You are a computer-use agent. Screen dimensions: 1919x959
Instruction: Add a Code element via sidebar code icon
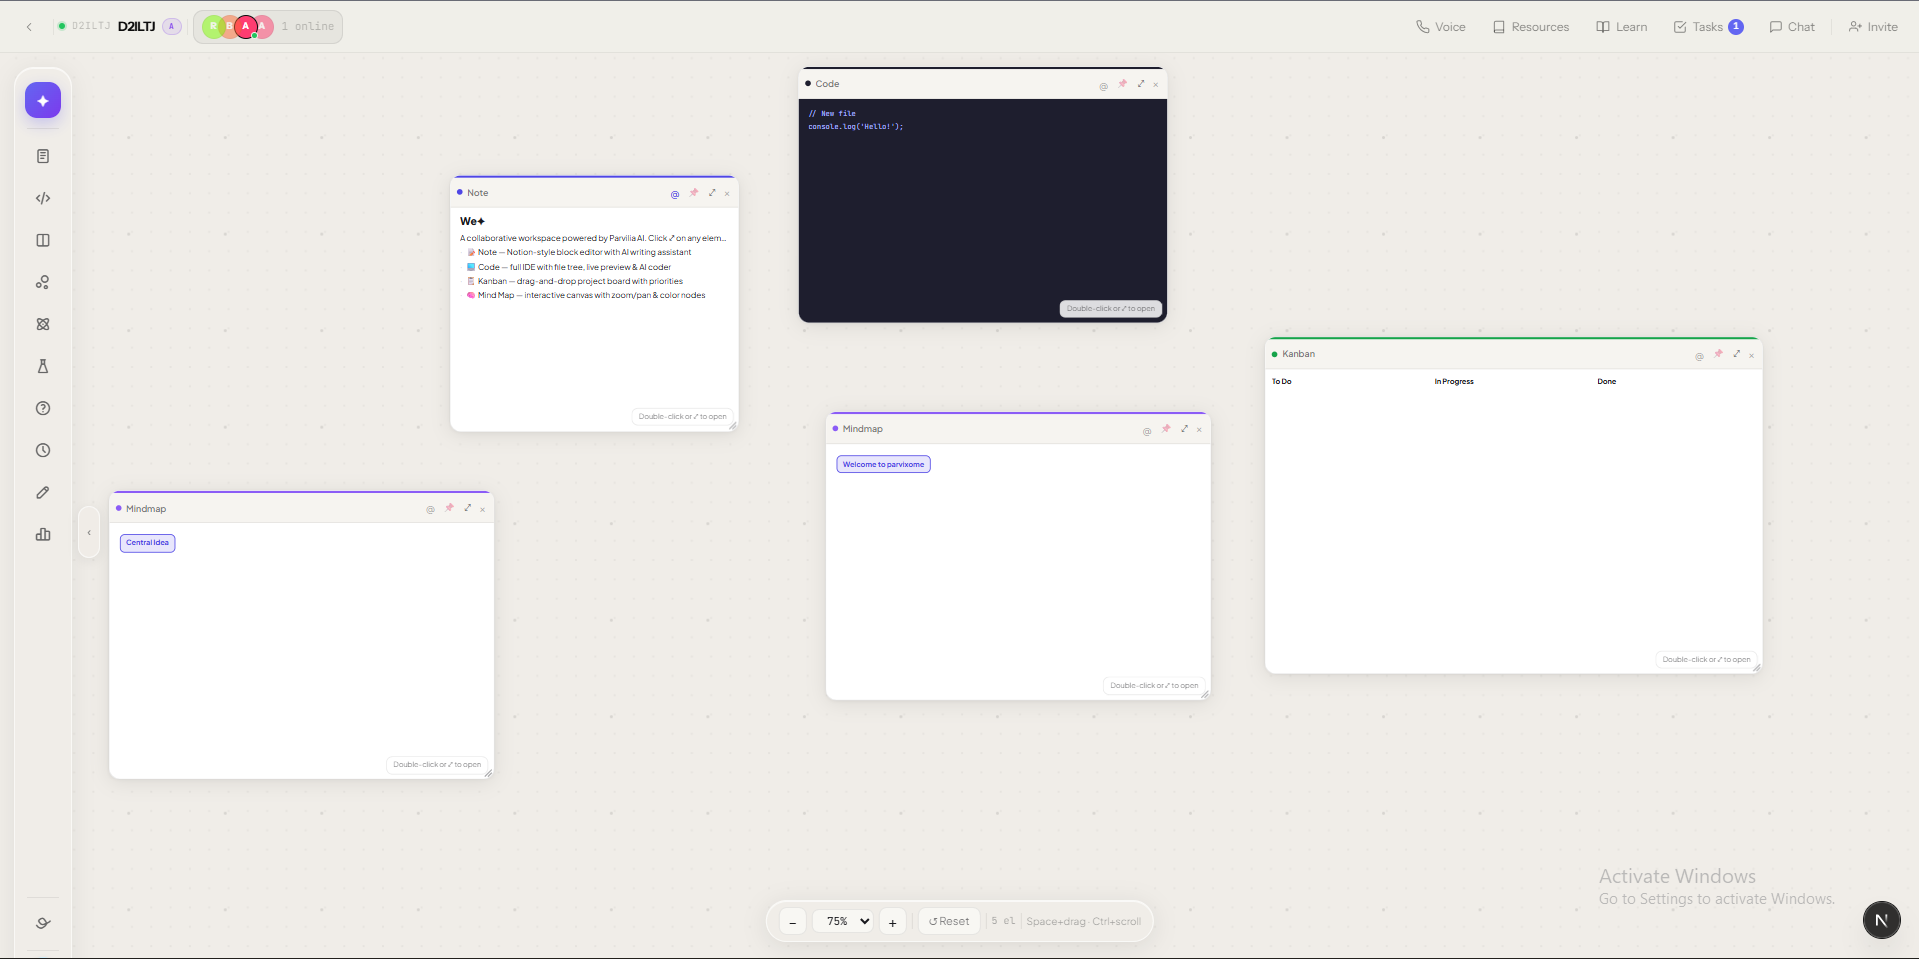pos(43,198)
